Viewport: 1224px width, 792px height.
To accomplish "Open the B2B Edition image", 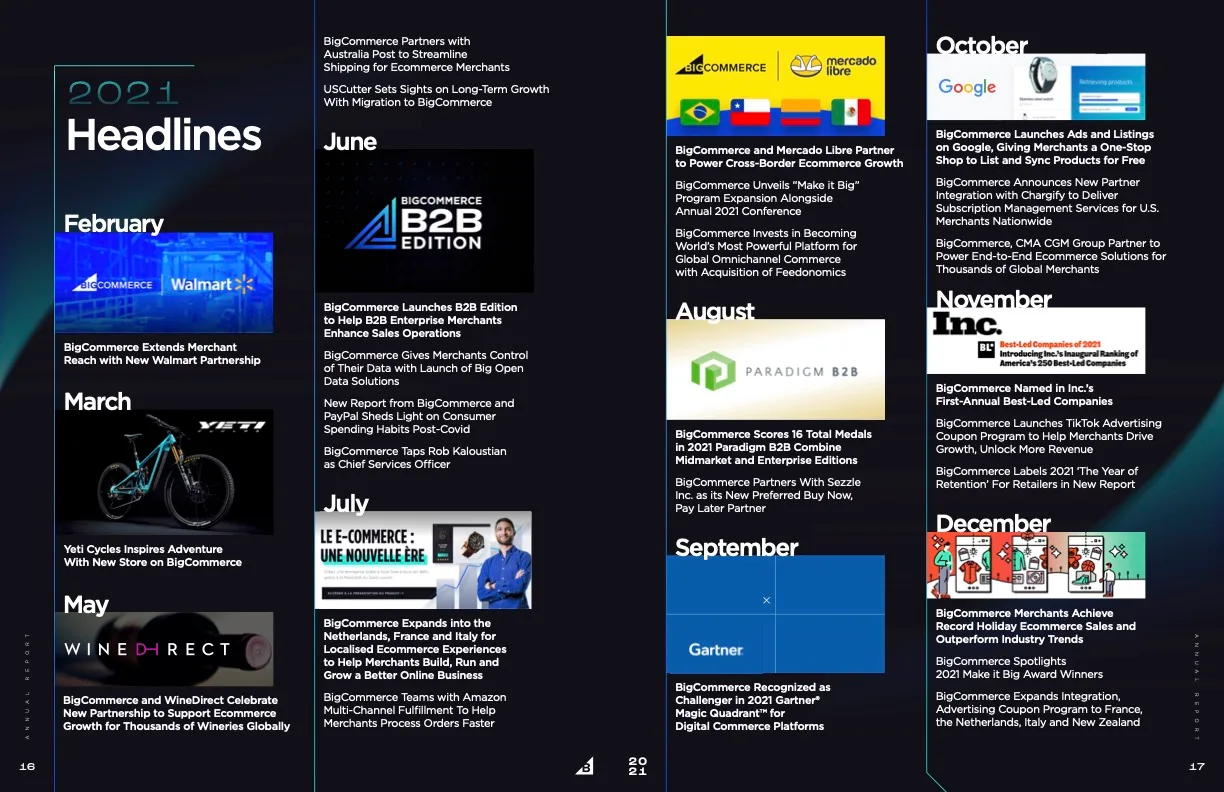I will pos(425,221).
